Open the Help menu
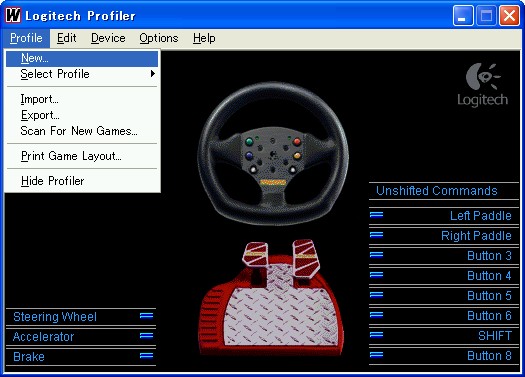This screenshot has width=525, height=377. [x=204, y=38]
